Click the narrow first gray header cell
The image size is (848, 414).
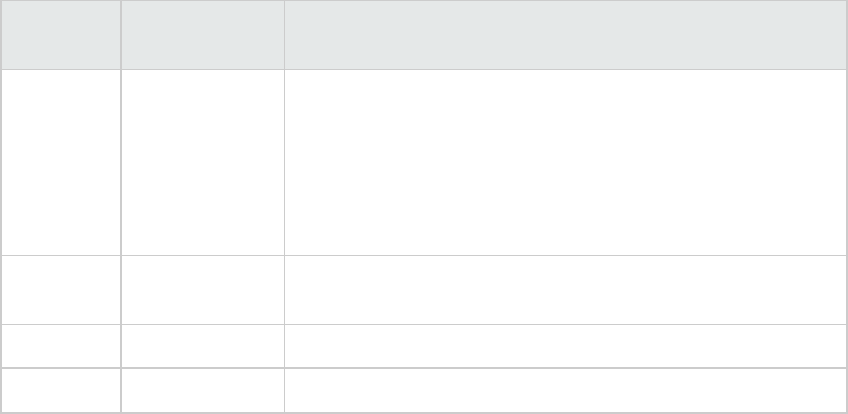(x=60, y=35)
